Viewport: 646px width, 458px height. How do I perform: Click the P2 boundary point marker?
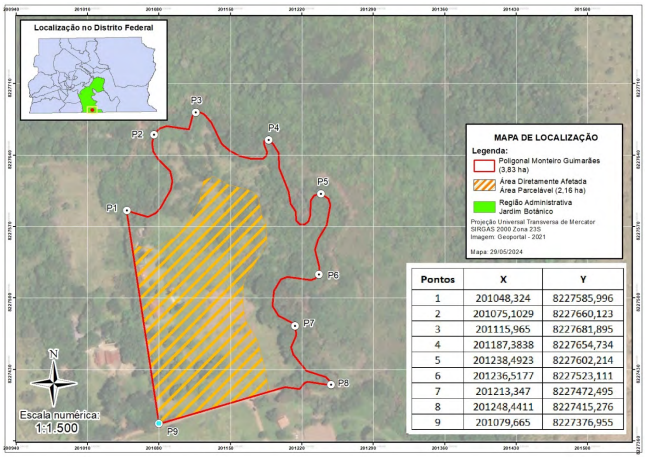(x=154, y=135)
